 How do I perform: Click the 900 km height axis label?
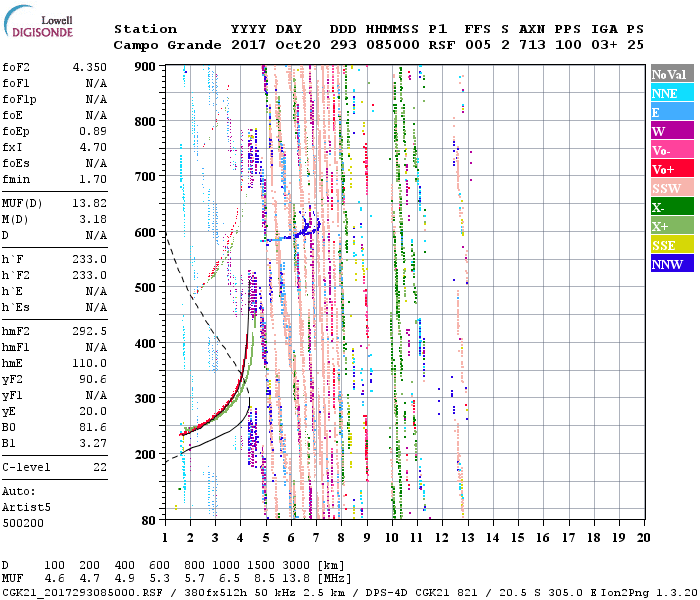click(146, 67)
